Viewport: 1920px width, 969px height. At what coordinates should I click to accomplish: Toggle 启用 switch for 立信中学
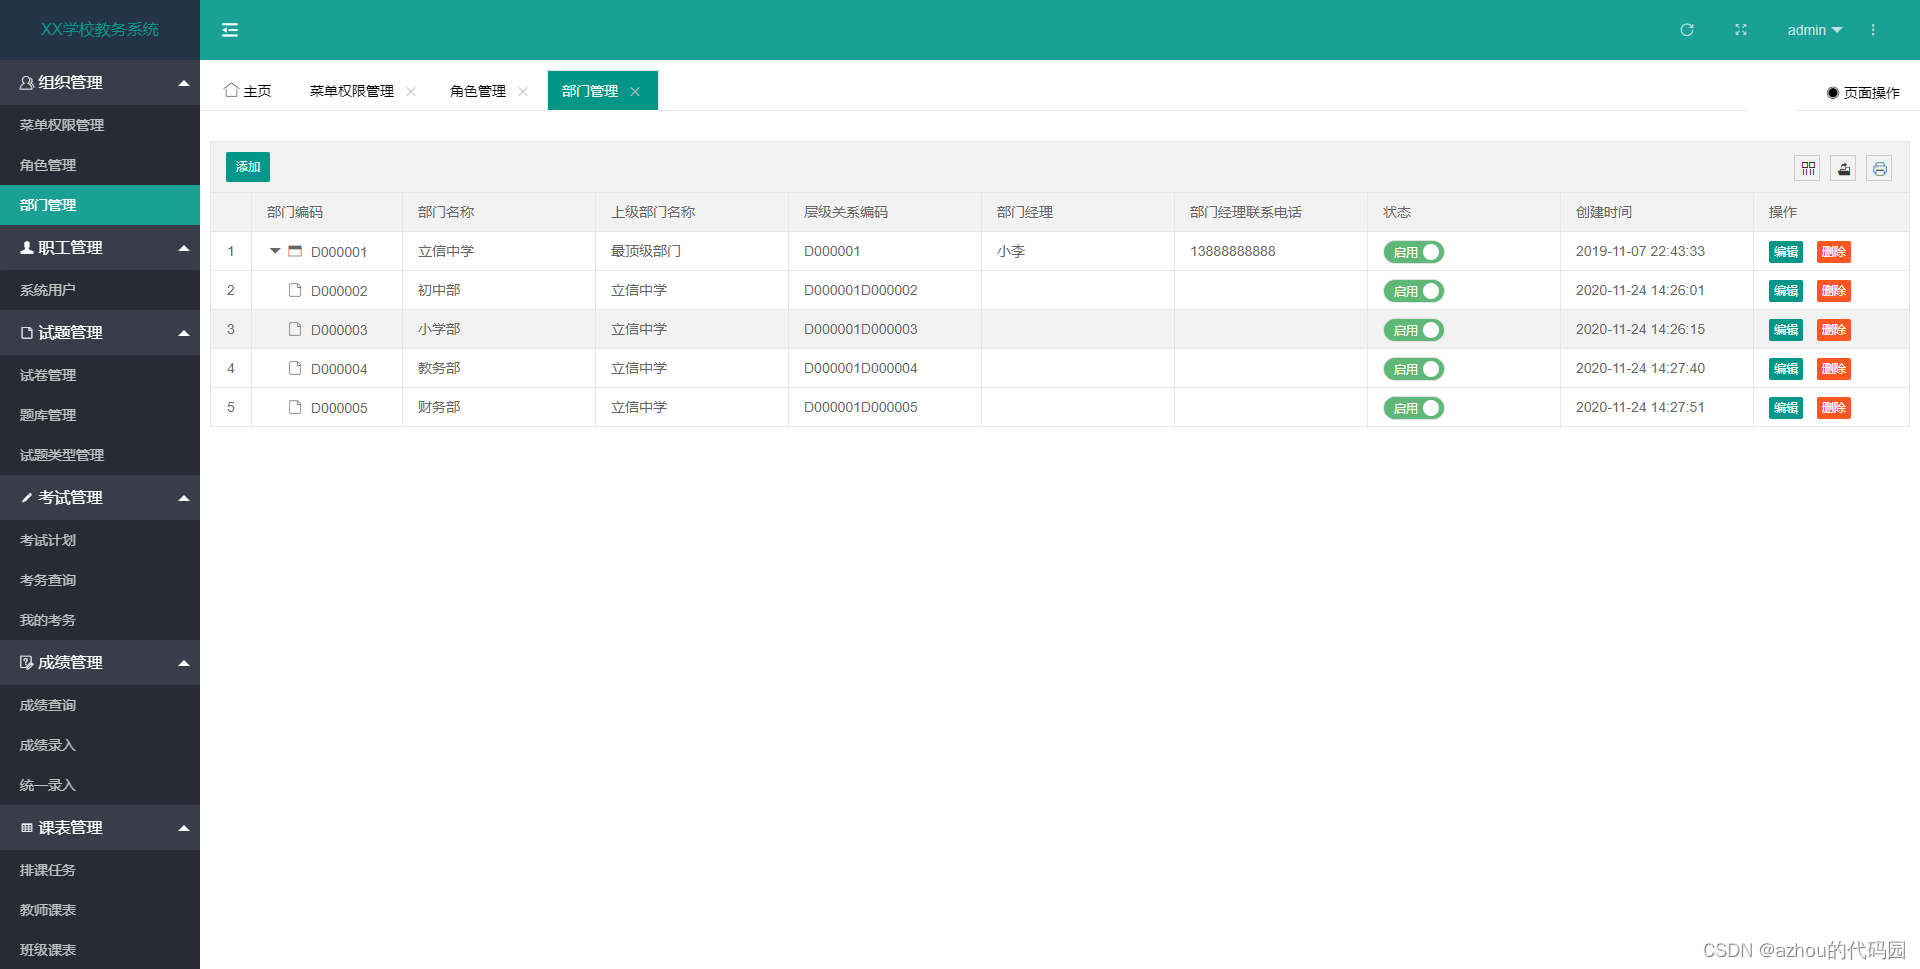(1414, 252)
